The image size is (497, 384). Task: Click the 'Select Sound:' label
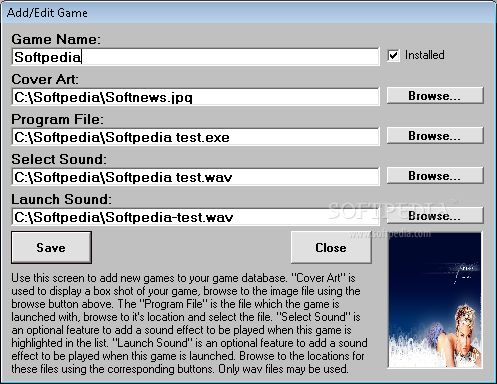59,159
